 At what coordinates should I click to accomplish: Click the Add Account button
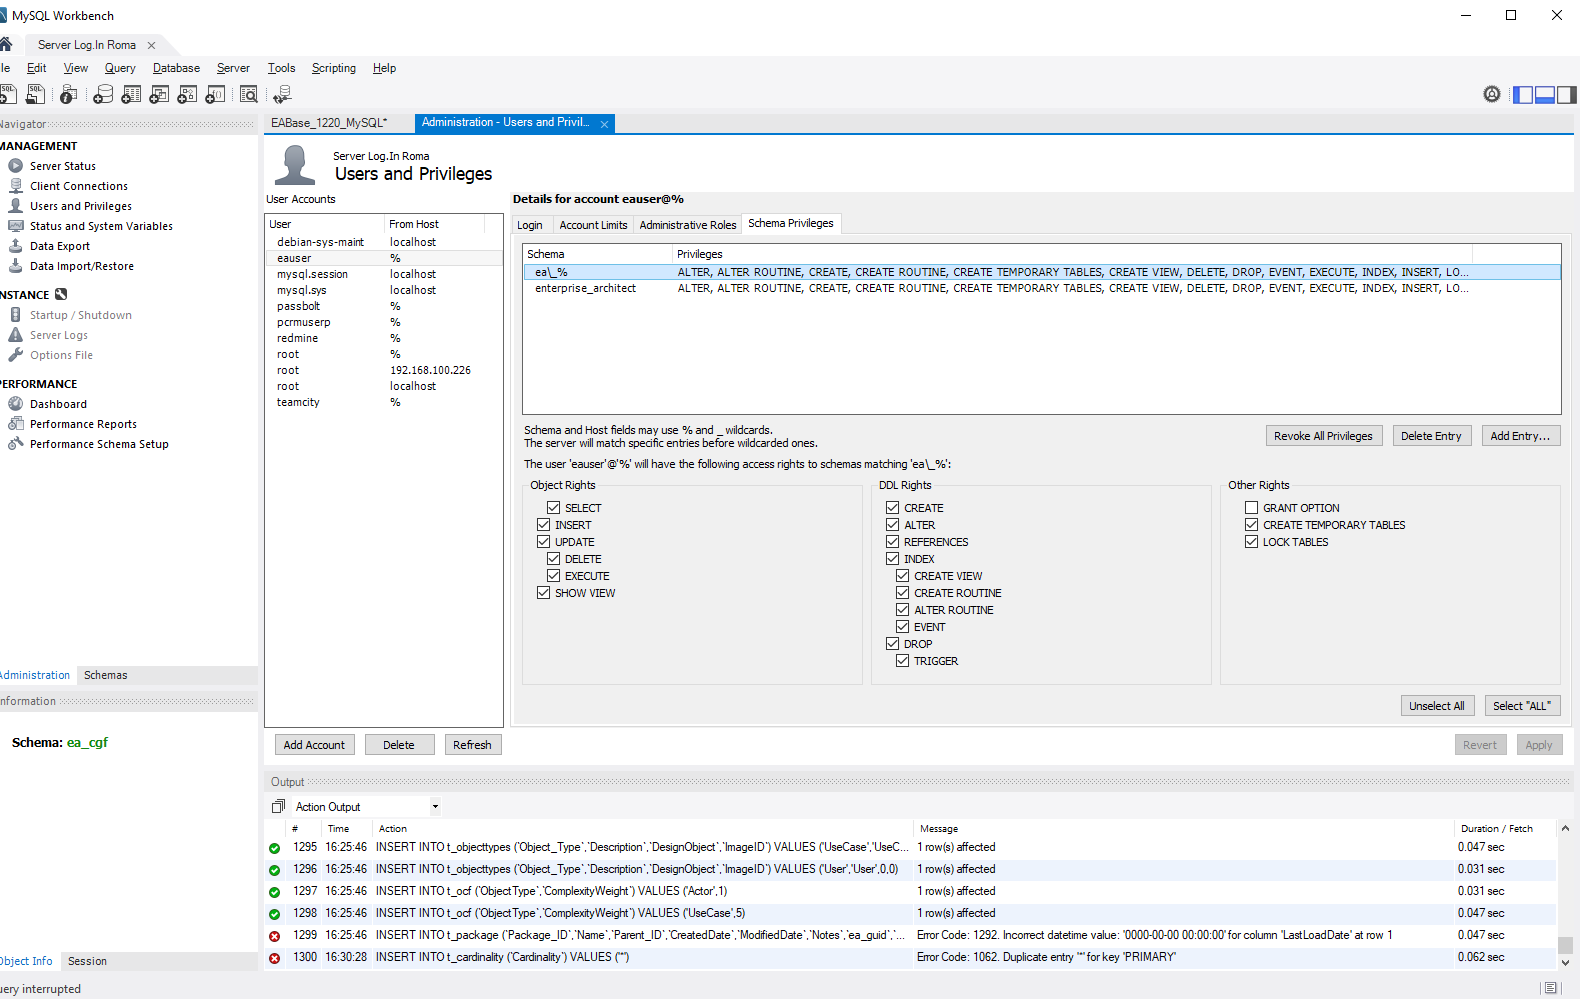pyautogui.click(x=314, y=745)
